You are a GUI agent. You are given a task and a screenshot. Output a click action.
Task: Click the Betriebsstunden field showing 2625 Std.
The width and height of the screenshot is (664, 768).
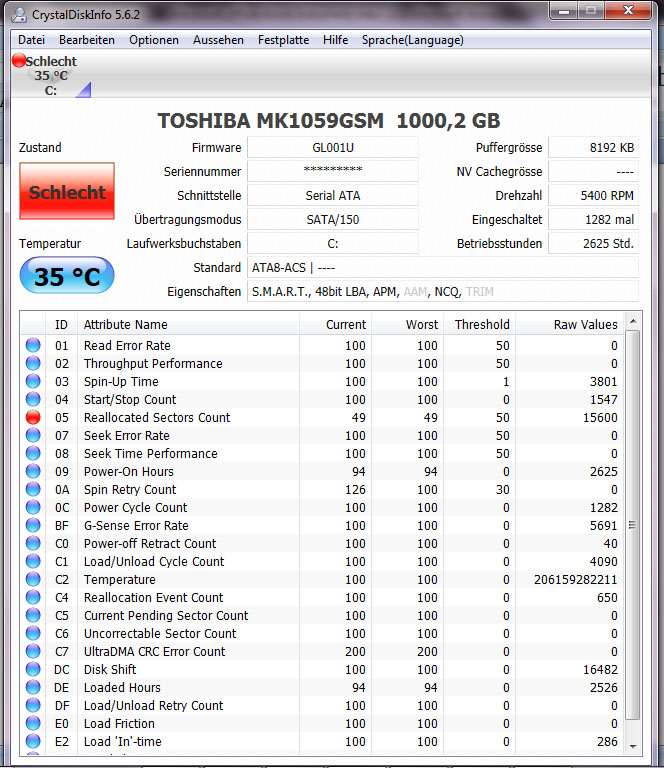click(x=593, y=243)
